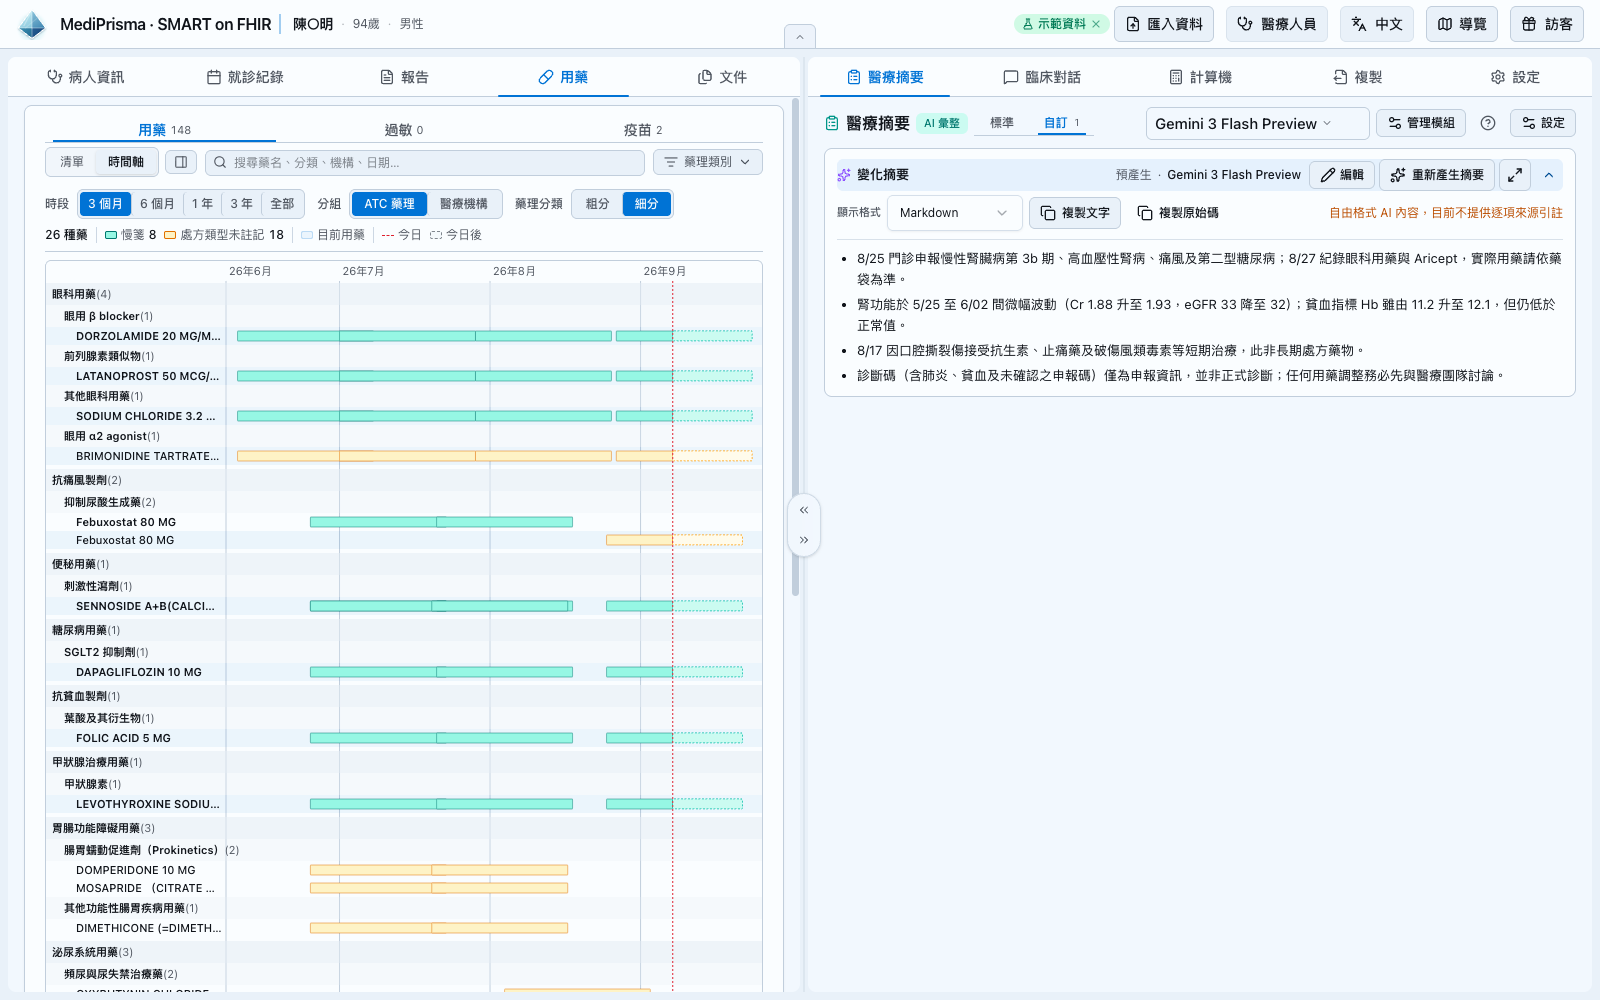The width and height of the screenshot is (1600, 1000).
Task: Expand left panel with double-right arrow
Action: [x=804, y=540]
